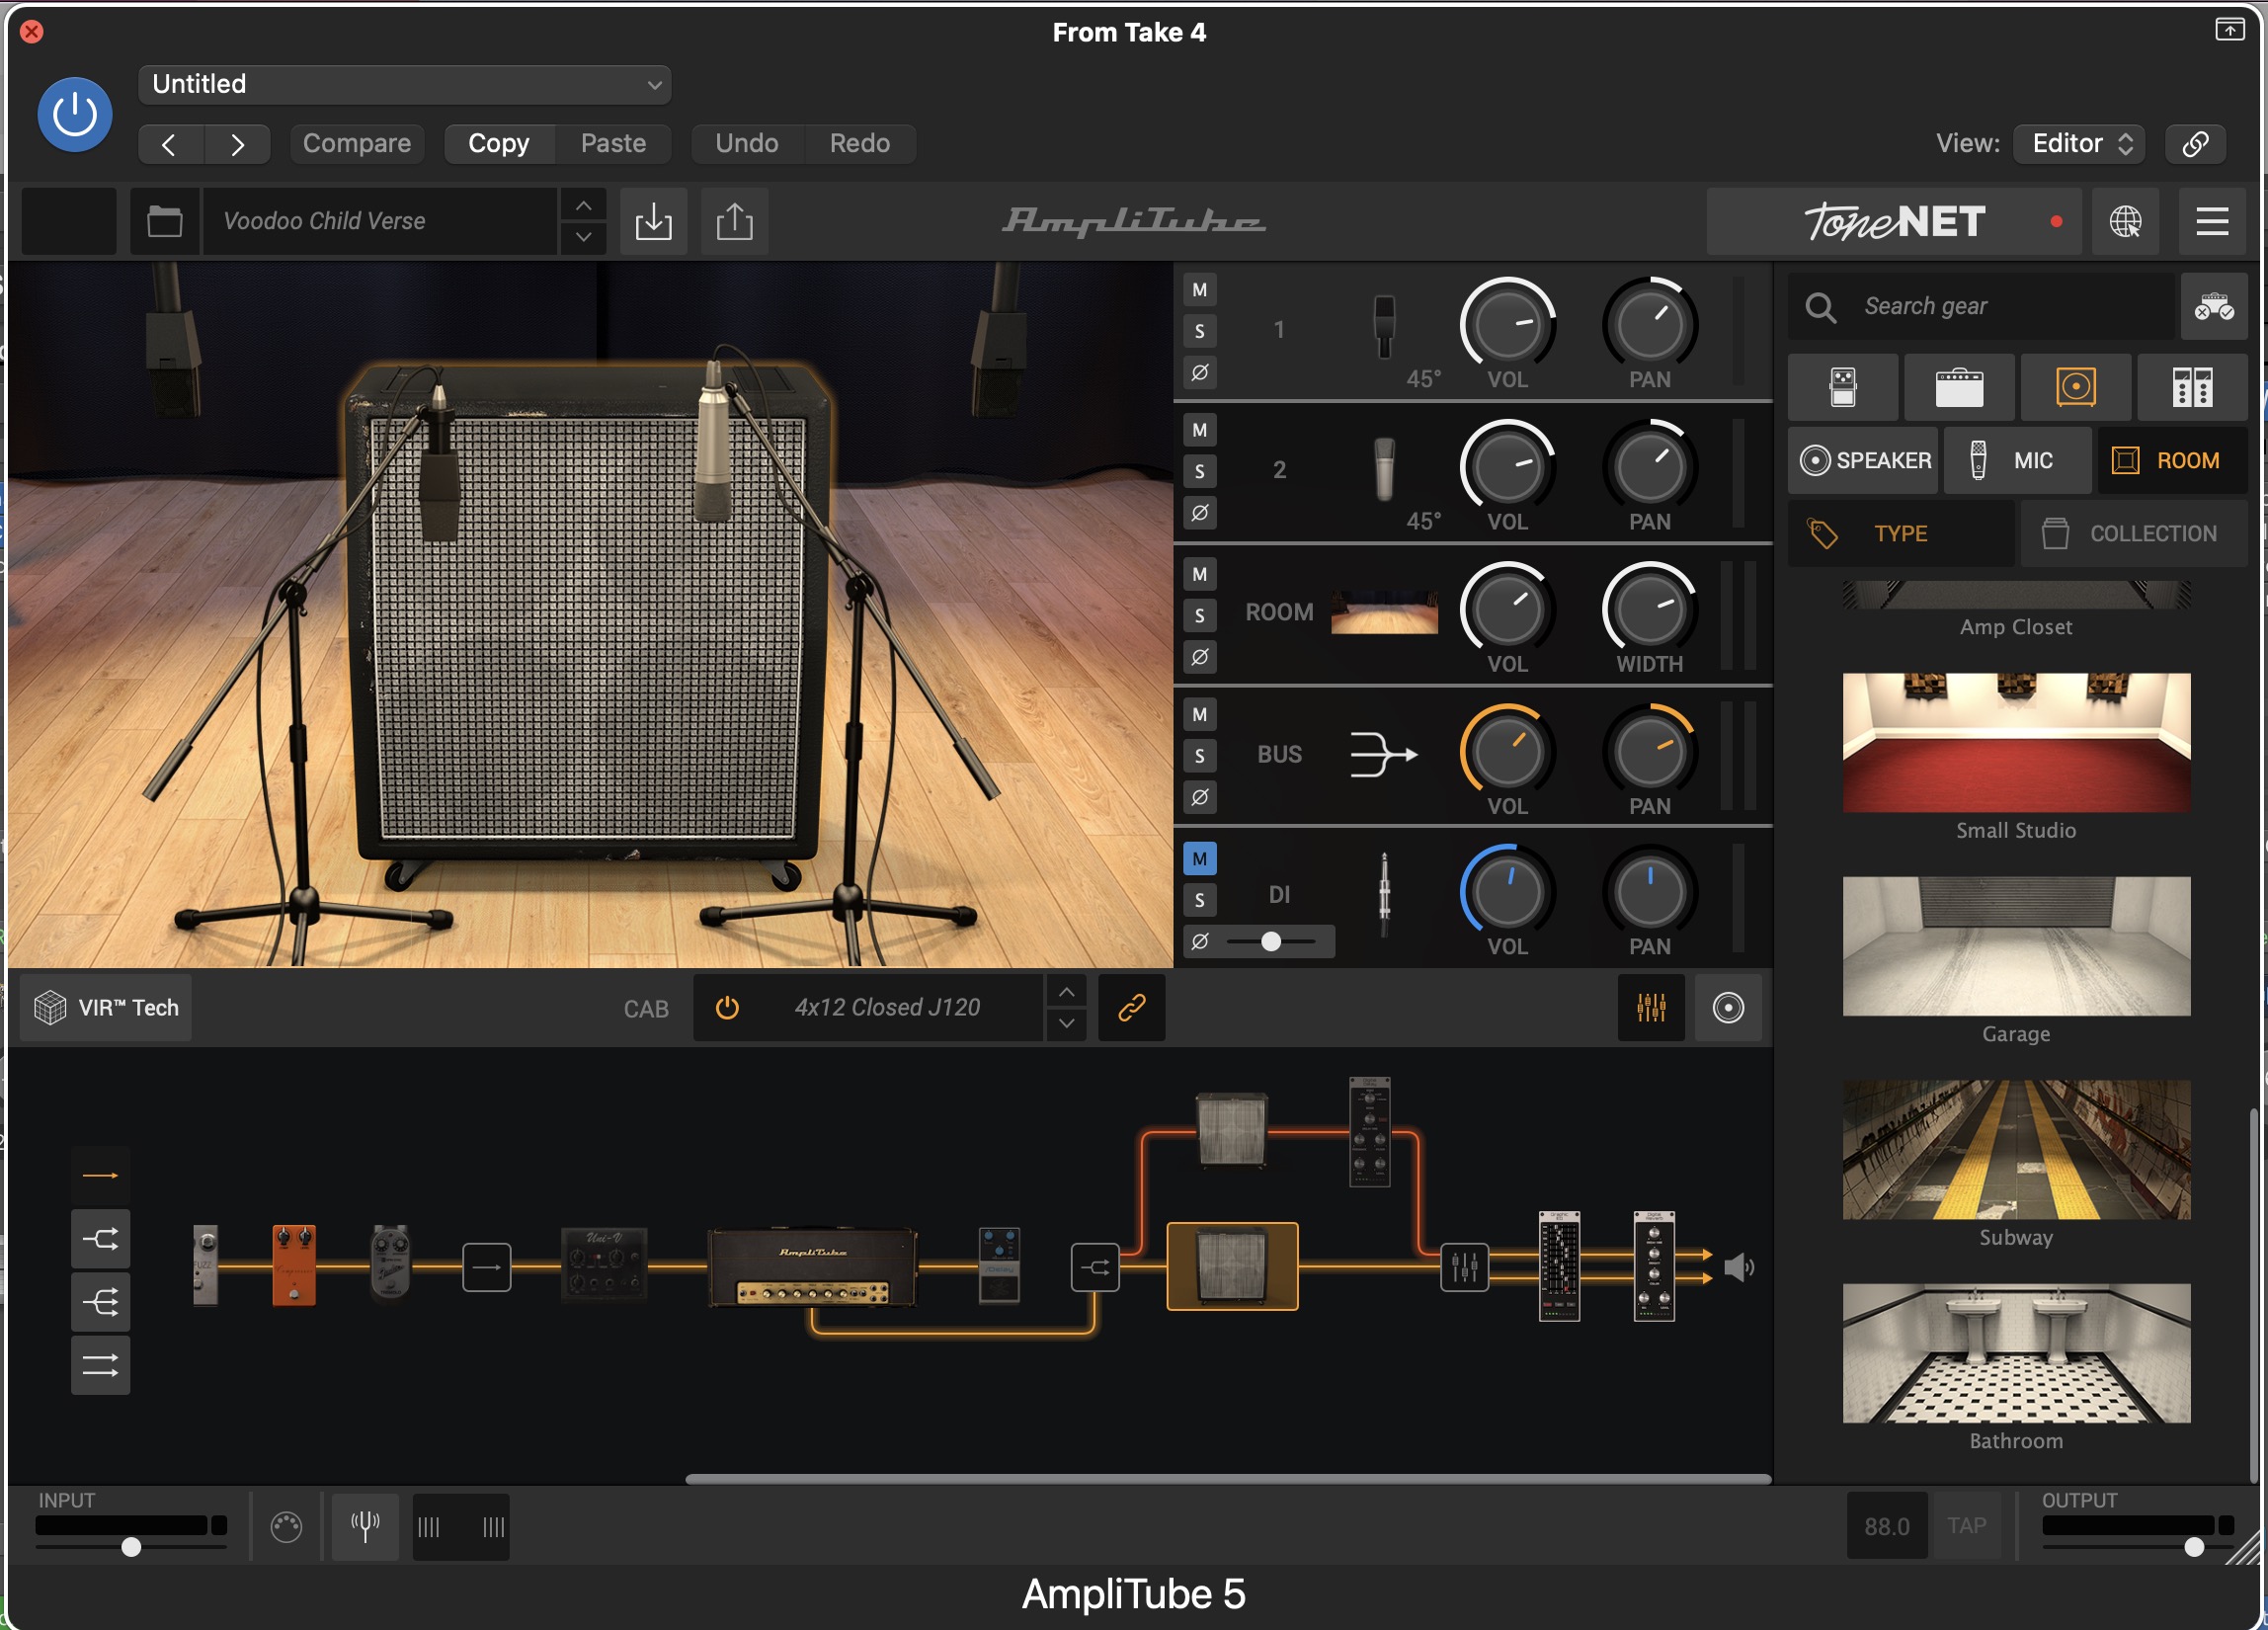This screenshot has width=2268, height=1630.
Task: Select the split-at-end signal routing icon
Action: click(100, 1240)
